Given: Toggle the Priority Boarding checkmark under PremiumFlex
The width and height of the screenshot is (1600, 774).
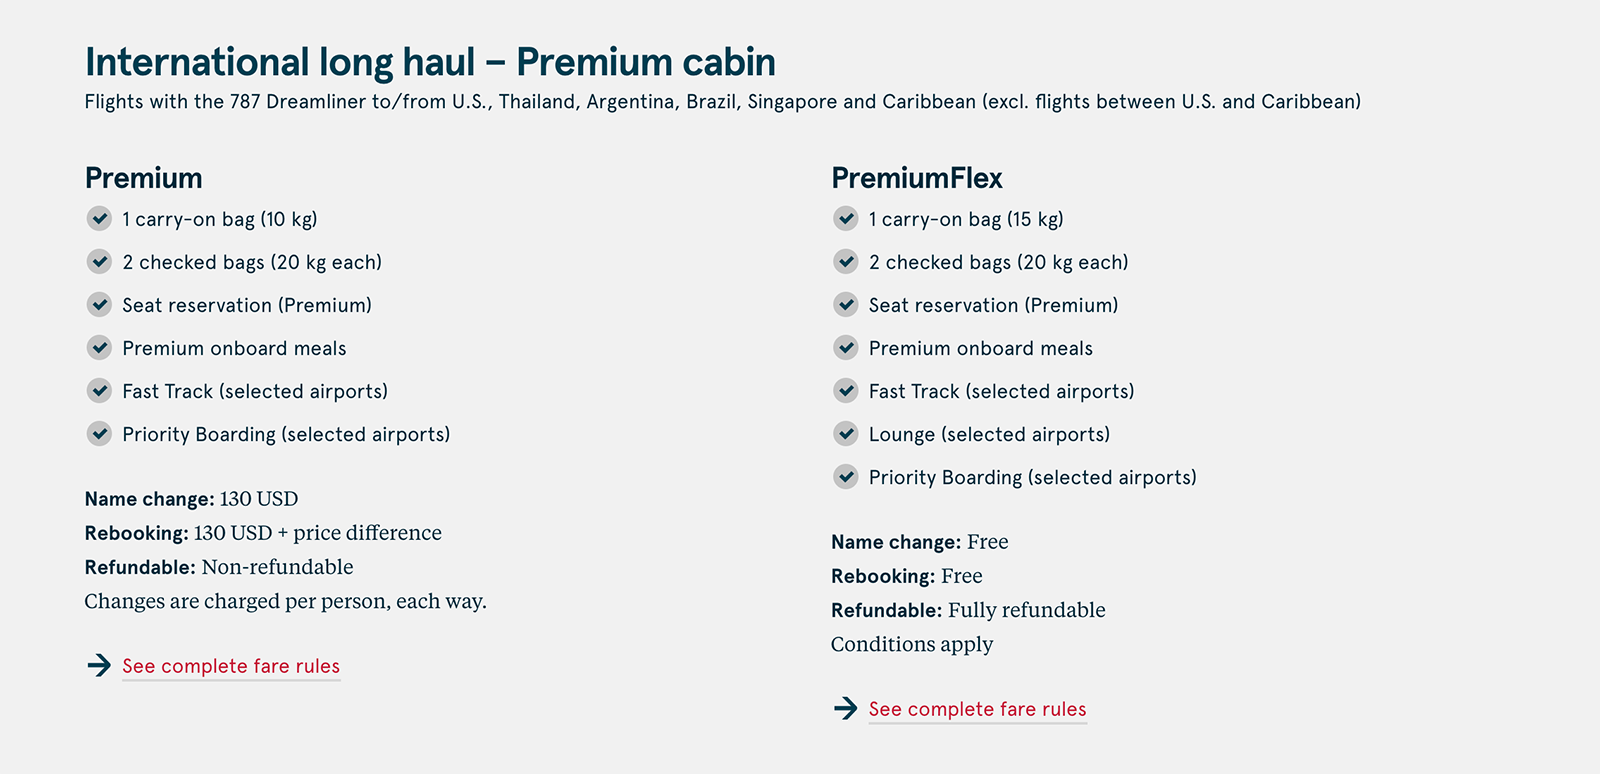Looking at the screenshot, I should pyautogui.click(x=845, y=476).
